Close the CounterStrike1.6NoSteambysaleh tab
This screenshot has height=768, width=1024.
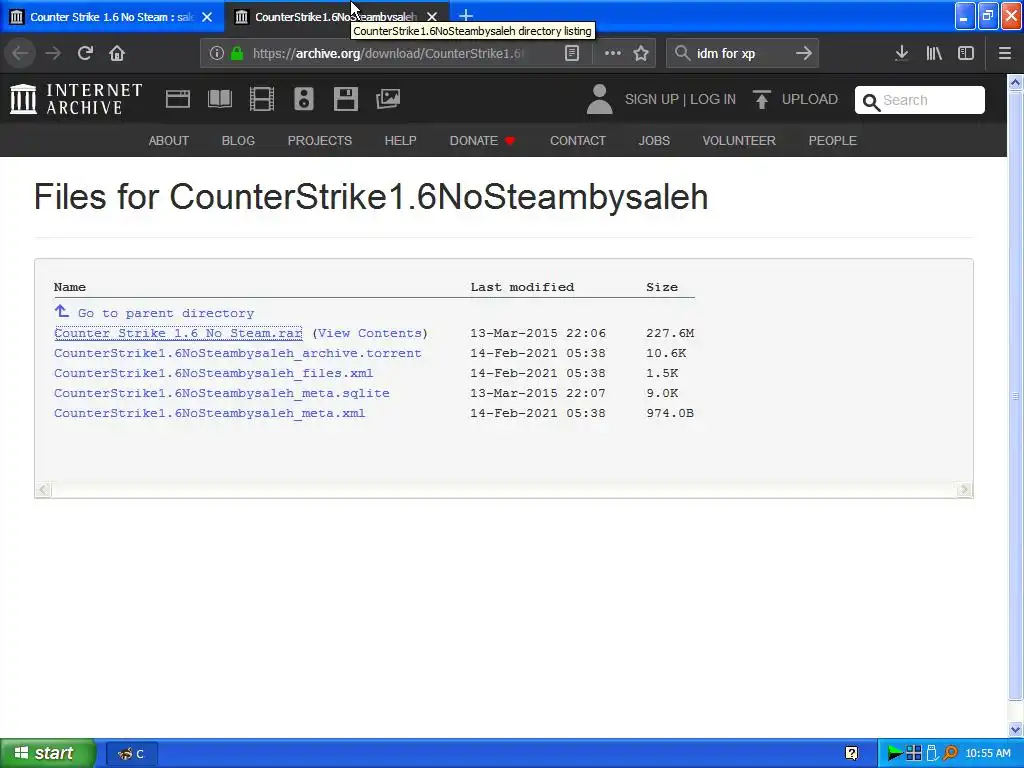(x=432, y=17)
